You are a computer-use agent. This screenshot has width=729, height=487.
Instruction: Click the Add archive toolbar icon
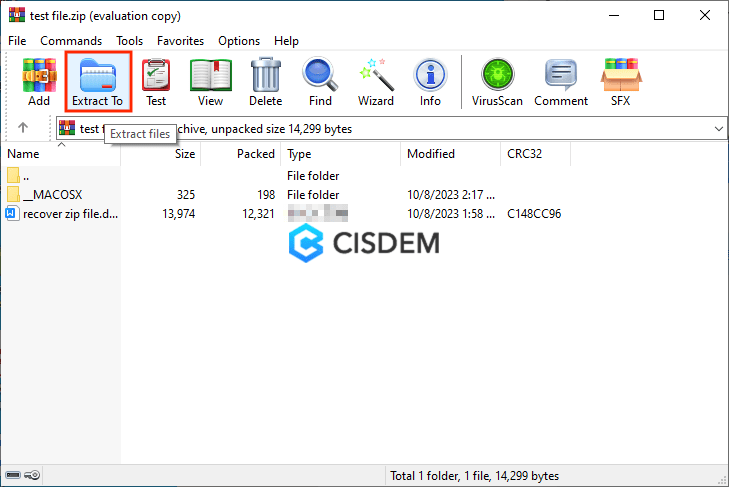click(x=39, y=82)
